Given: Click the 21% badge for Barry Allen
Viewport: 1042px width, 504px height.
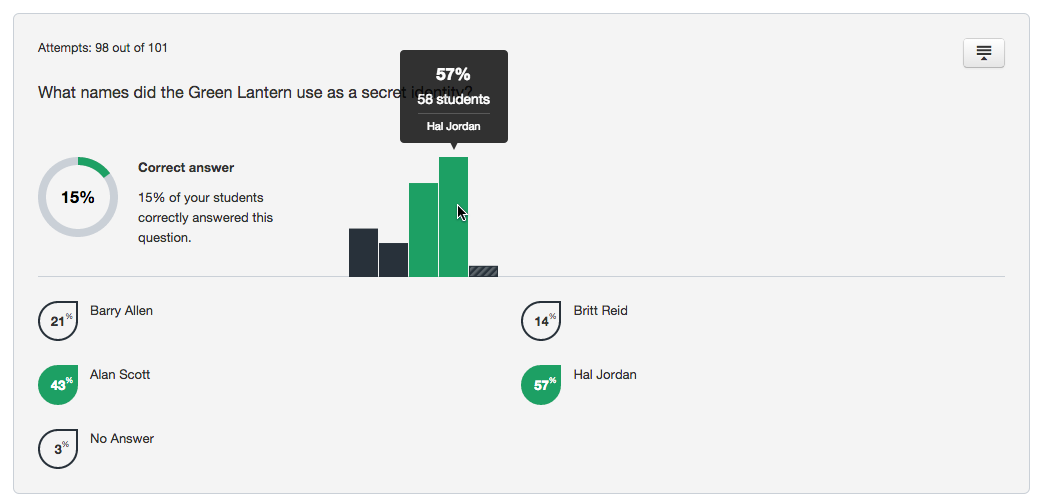Looking at the screenshot, I should [58, 321].
